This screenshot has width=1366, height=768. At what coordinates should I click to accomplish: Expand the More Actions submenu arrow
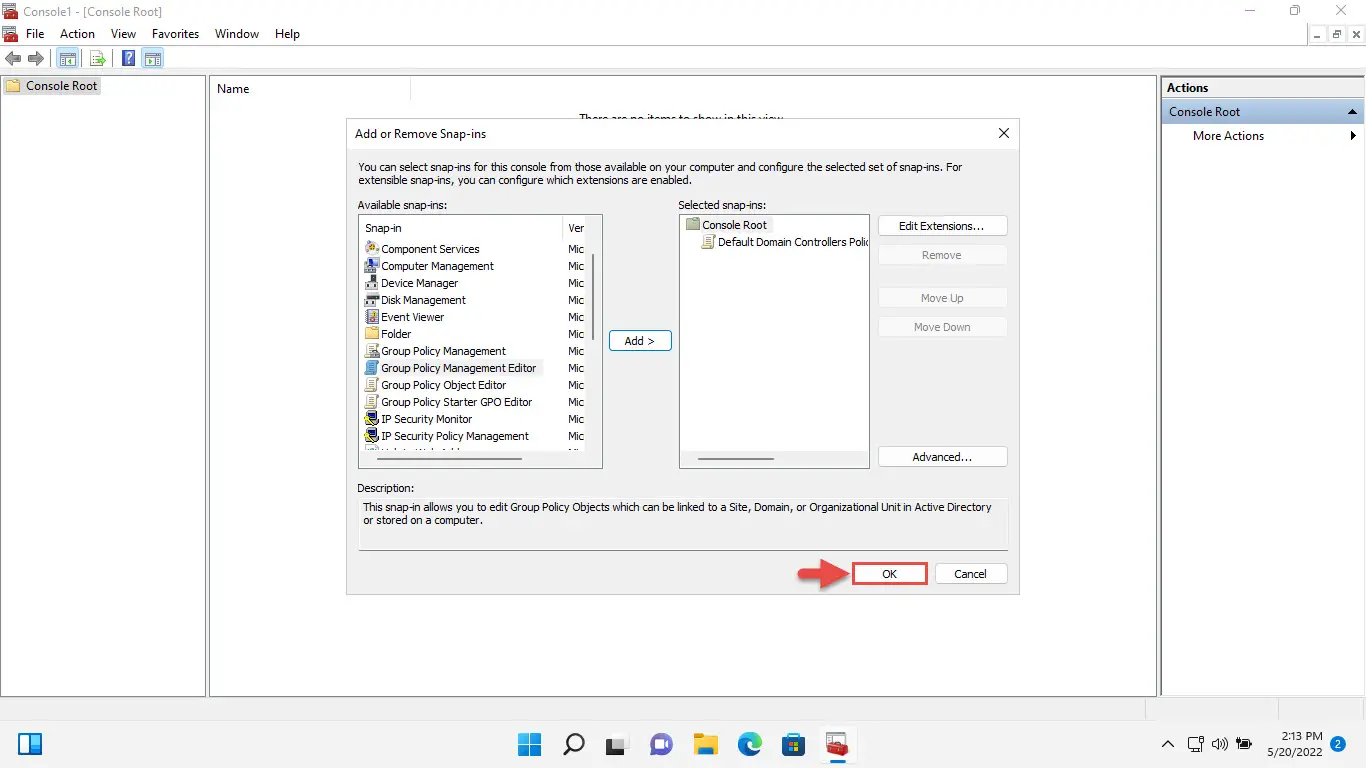click(x=1353, y=136)
